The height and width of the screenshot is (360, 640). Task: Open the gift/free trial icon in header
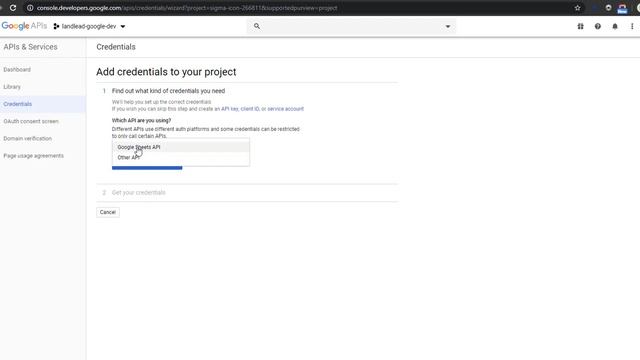pyautogui.click(x=580, y=26)
